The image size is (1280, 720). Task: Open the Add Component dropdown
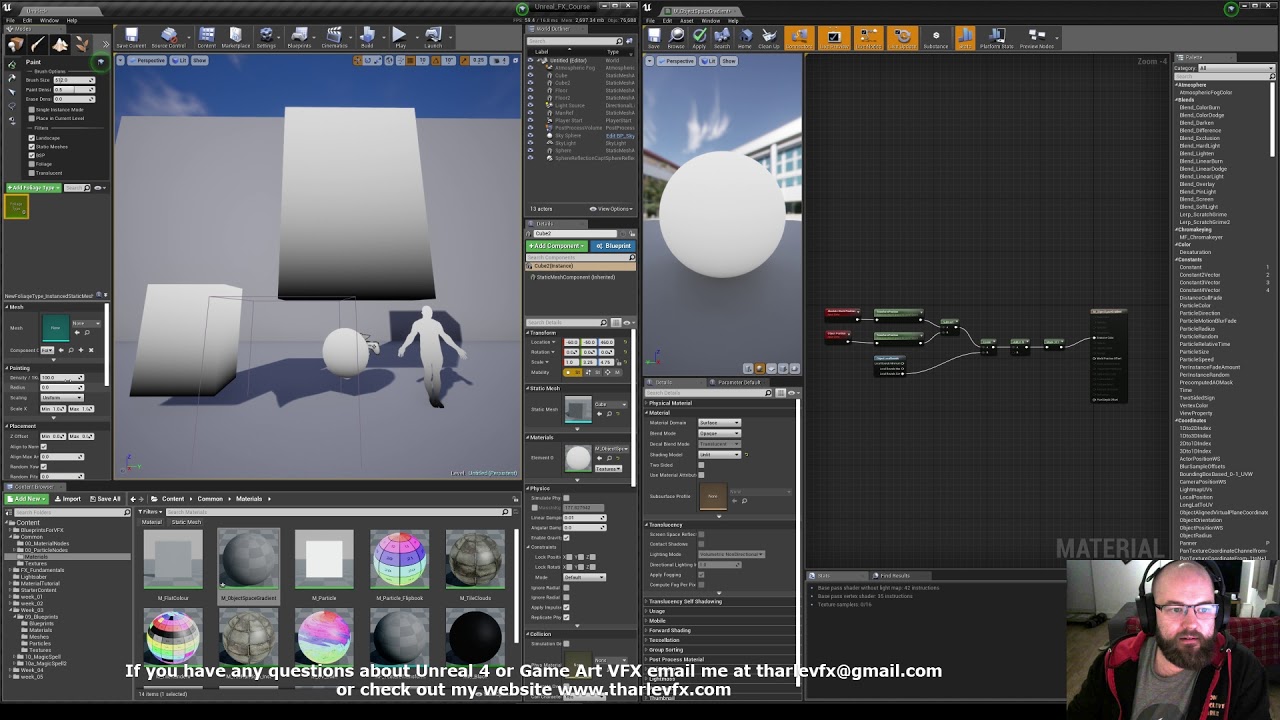click(556, 246)
